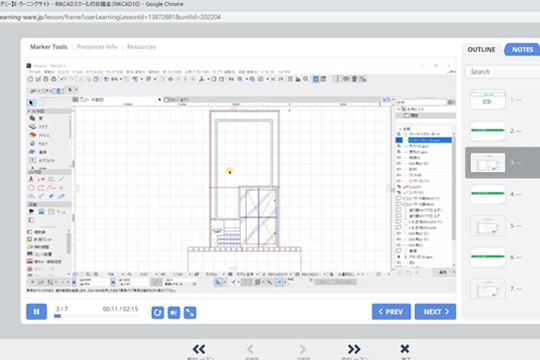Open the Help (ヘルプ) menu in CAD
The height and width of the screenshot is (360, 540).
284,72
